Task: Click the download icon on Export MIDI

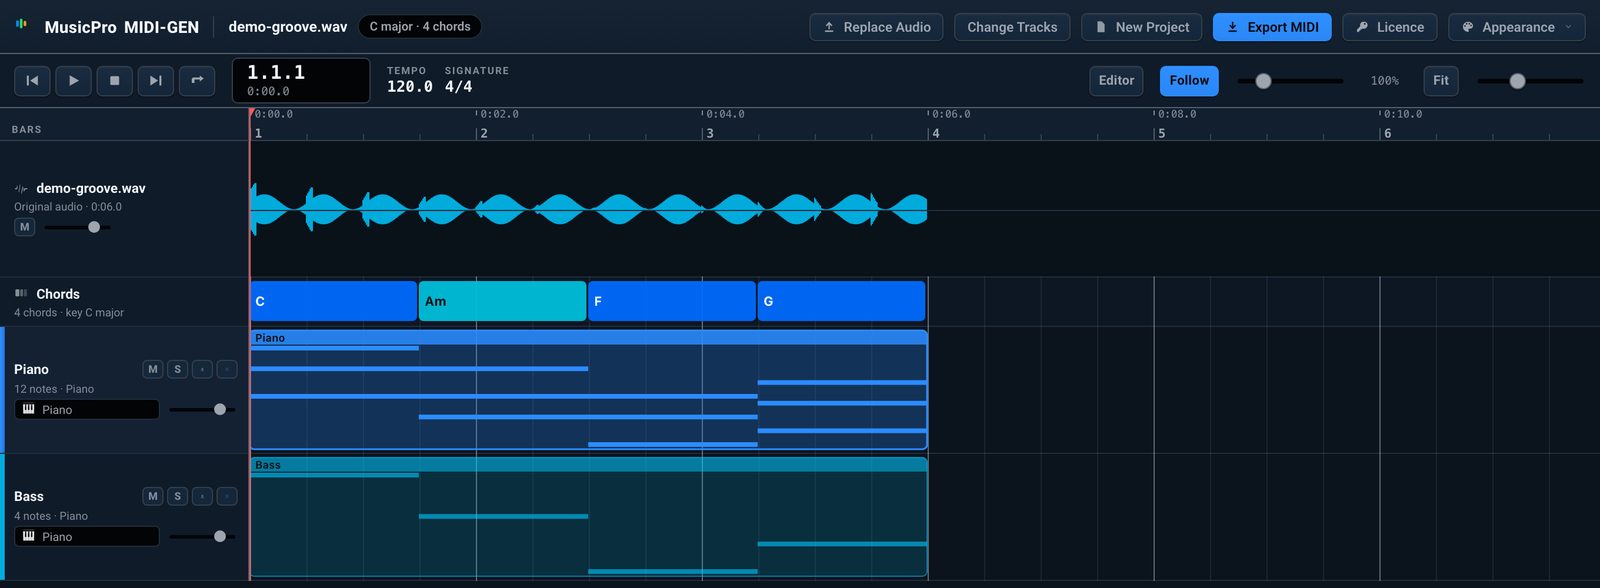Action: (x=1233, y=27)
